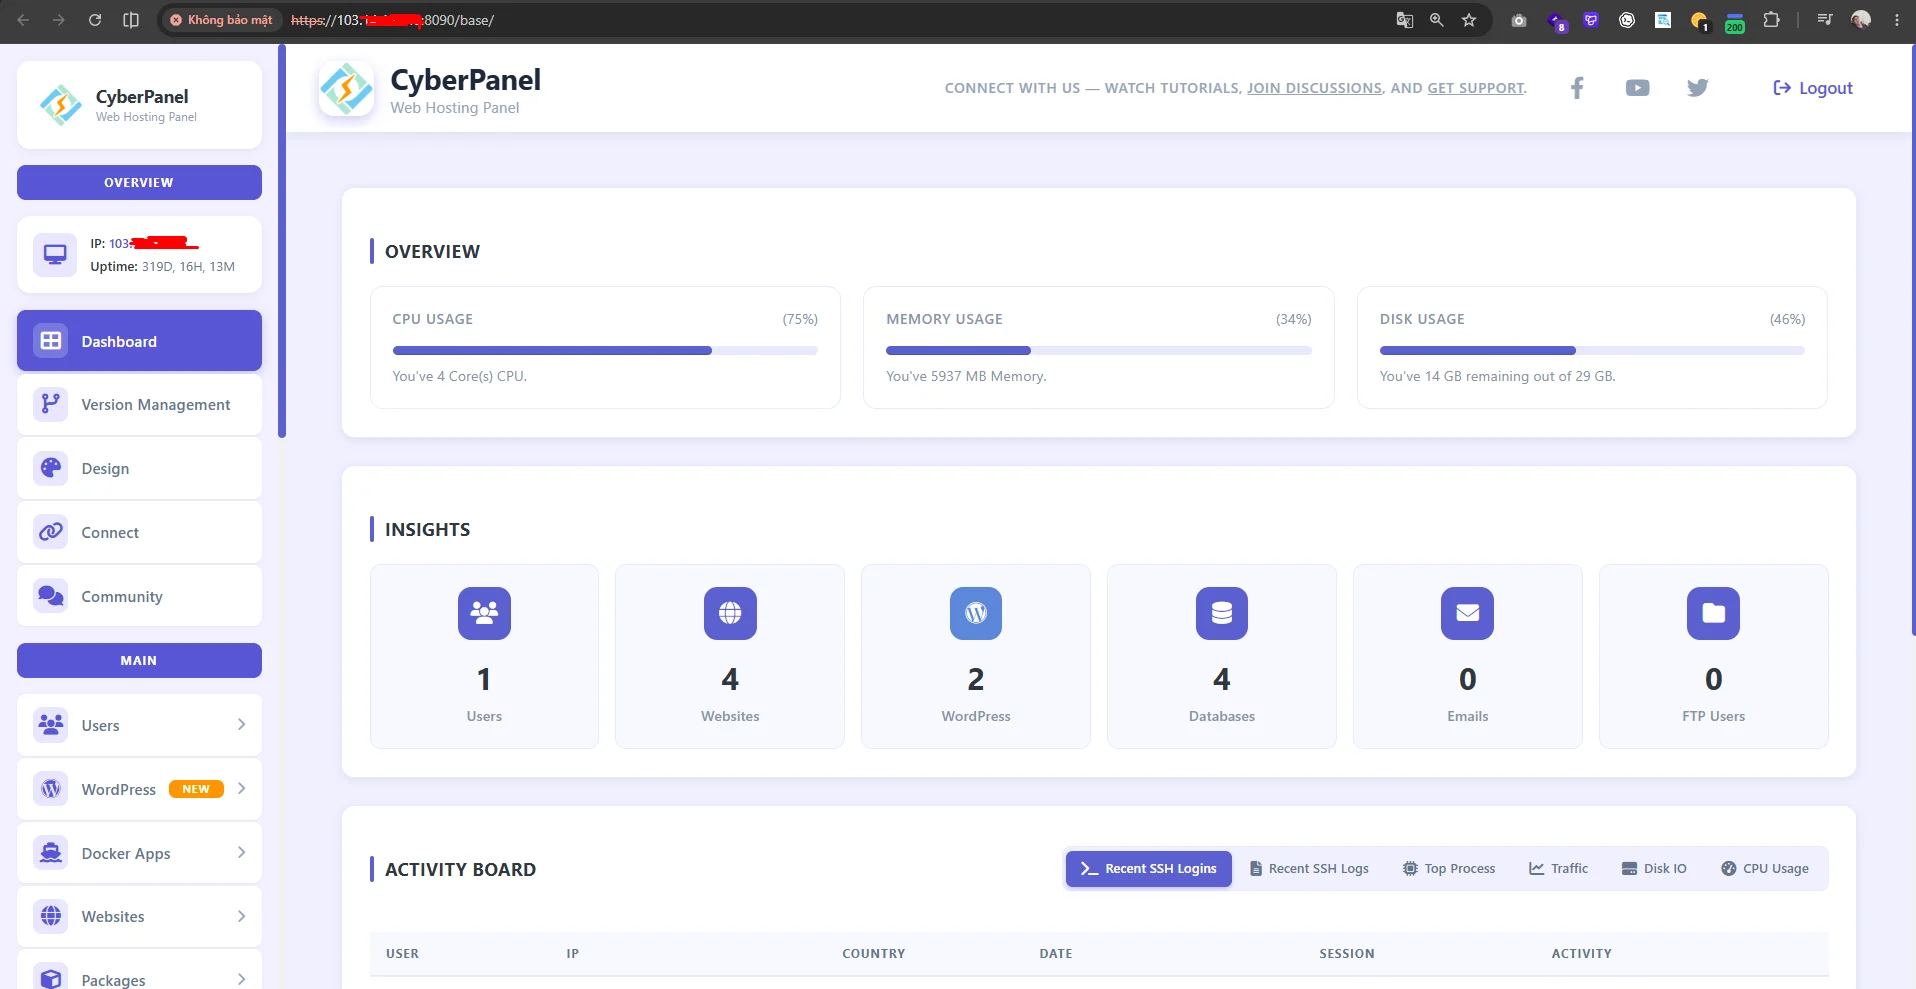Click the Memory usage progress bar
The image size is (1916, 989).
point(1099,351)
